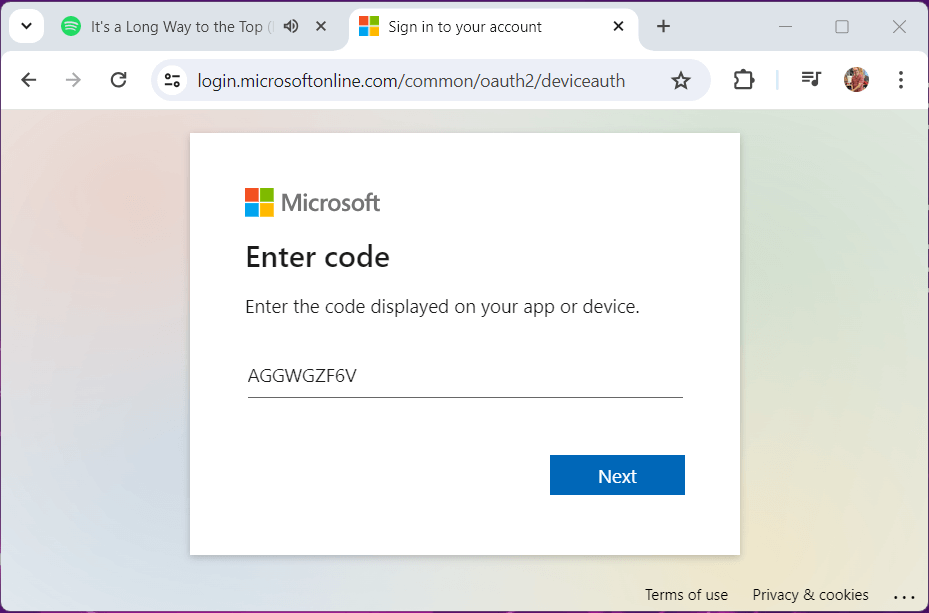The image size is (929, 613).
Task: Switch to the It's a Long Way to the Top tab
Action: pyautogui.click(x=176, y=27)
